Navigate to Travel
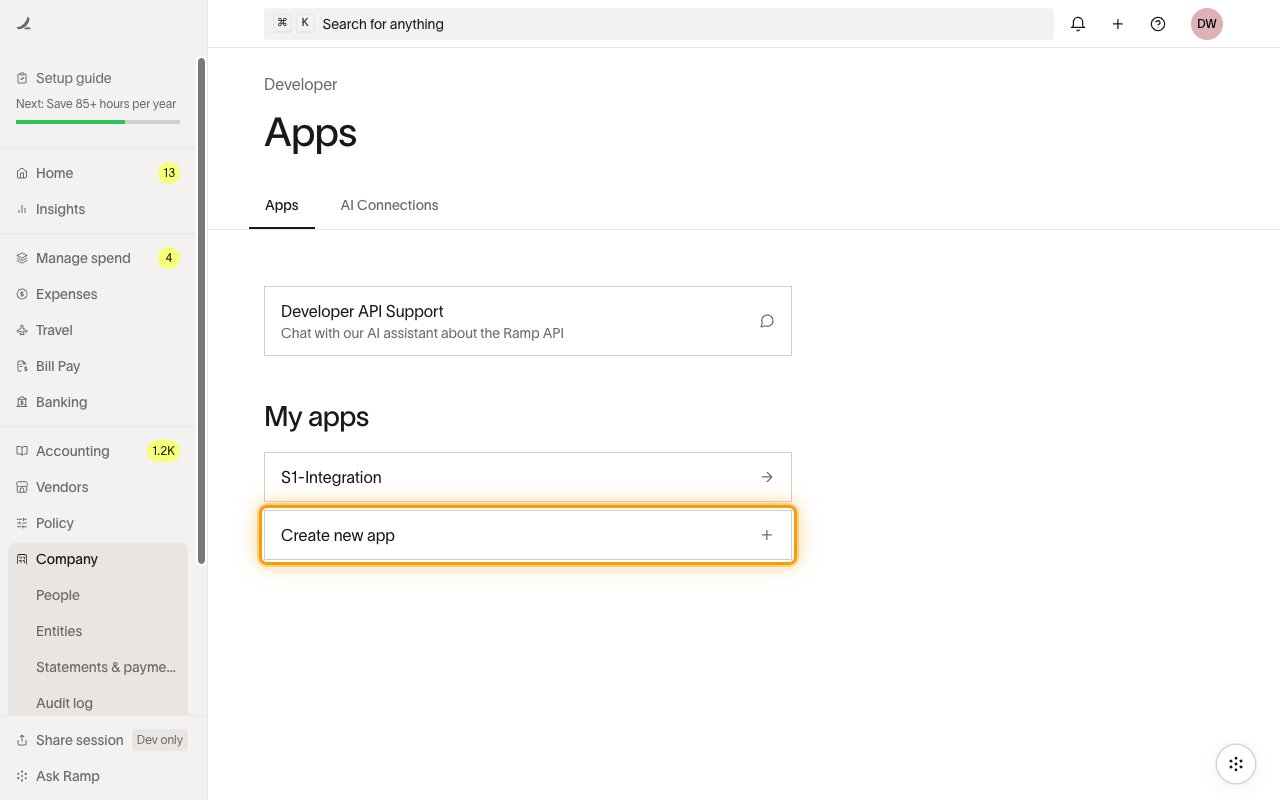This screenshot has height=800, width=1280. click(98, 330)
